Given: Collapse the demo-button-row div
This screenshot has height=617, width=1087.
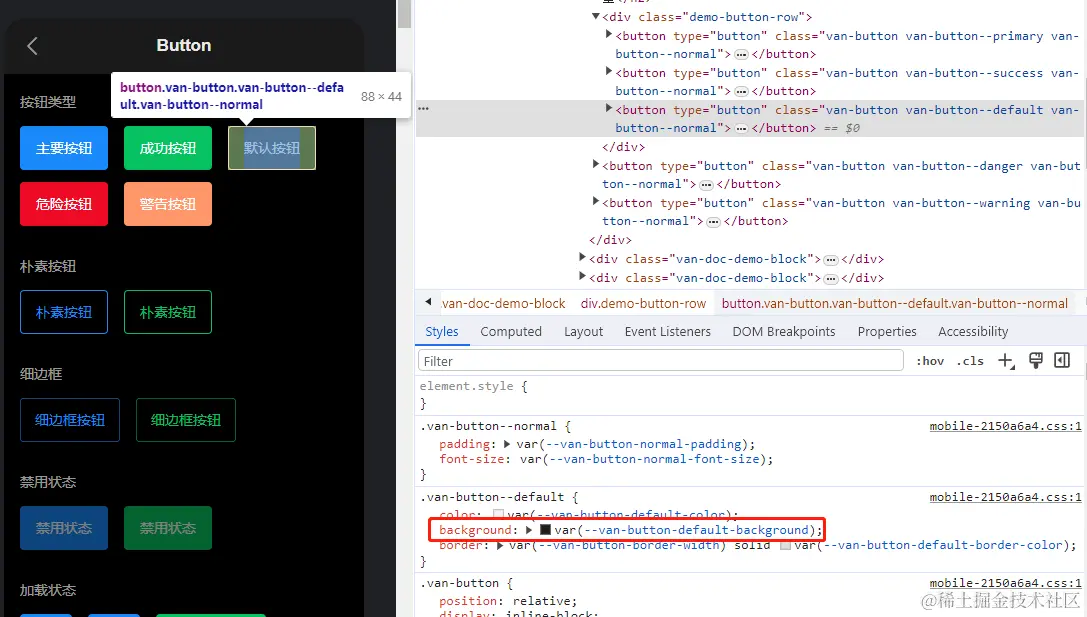Looking at the screenshot, I should tap(595, 16).
